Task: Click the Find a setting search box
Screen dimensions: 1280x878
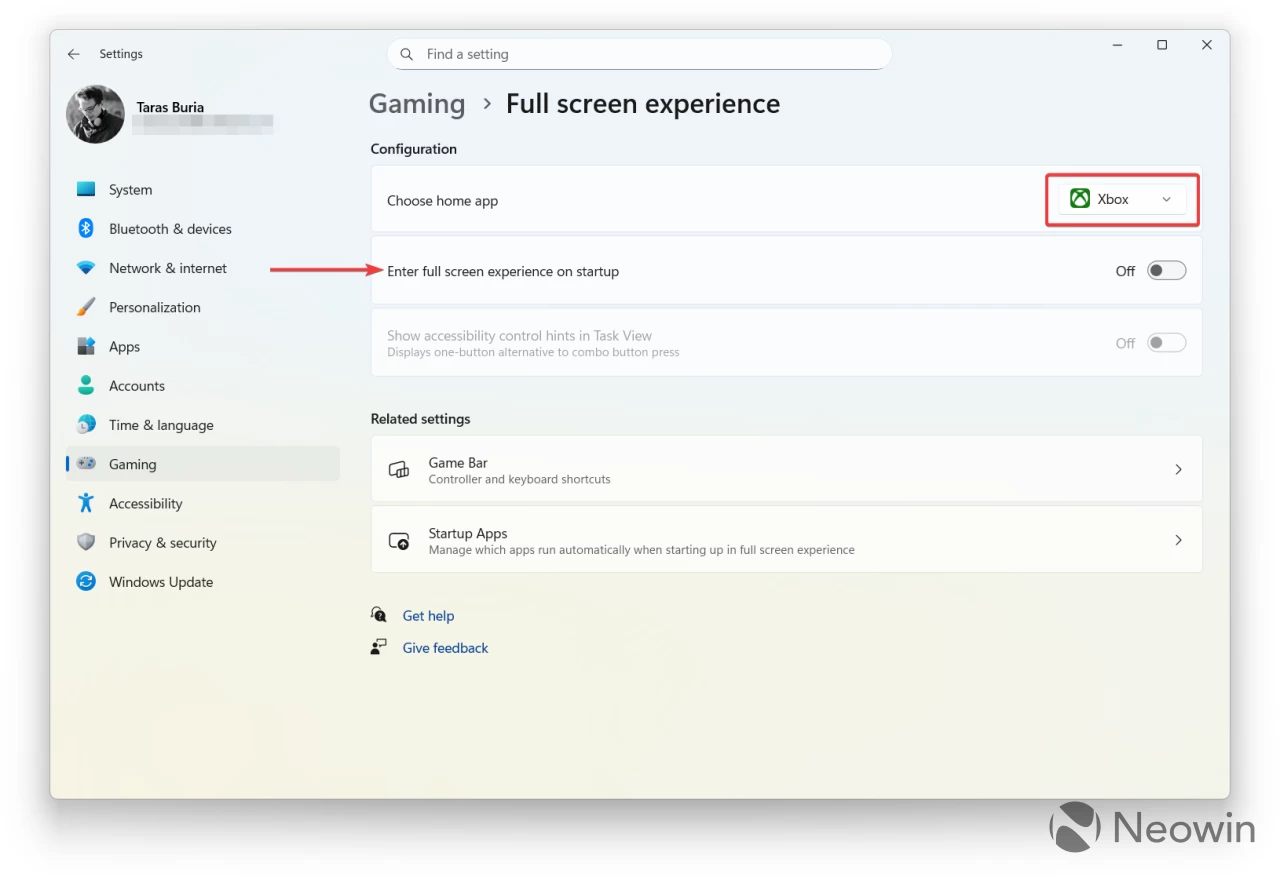Action: tap(639, 54)
